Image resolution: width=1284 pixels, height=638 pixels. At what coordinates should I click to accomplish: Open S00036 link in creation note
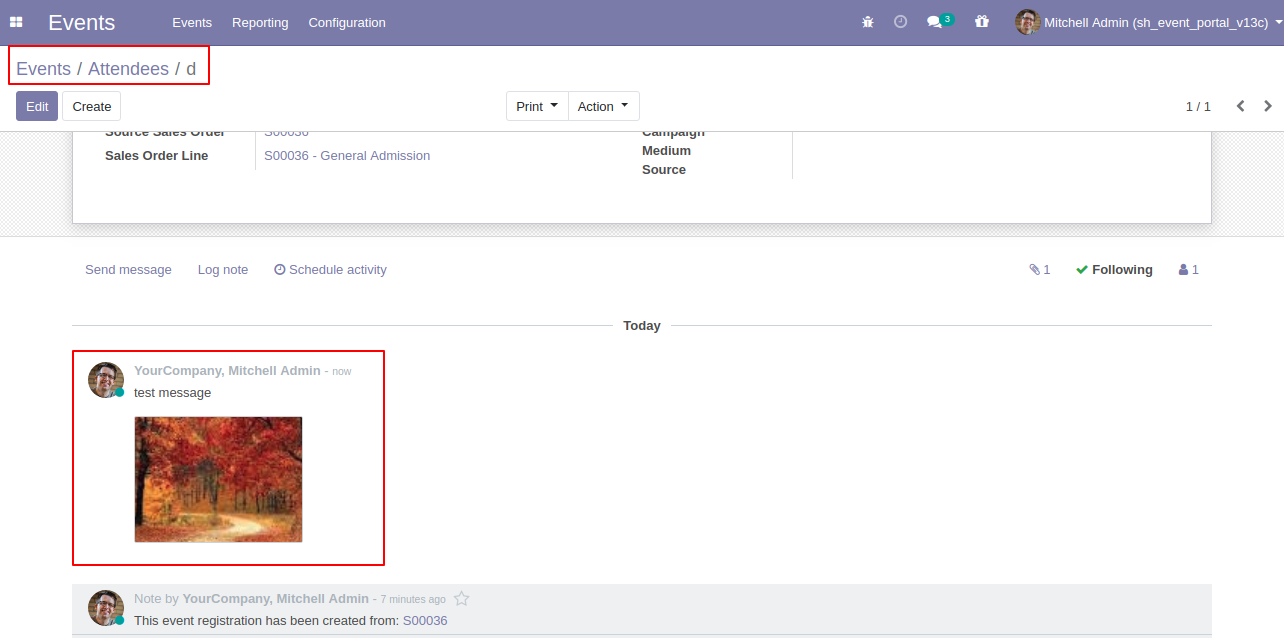(425, 621)
